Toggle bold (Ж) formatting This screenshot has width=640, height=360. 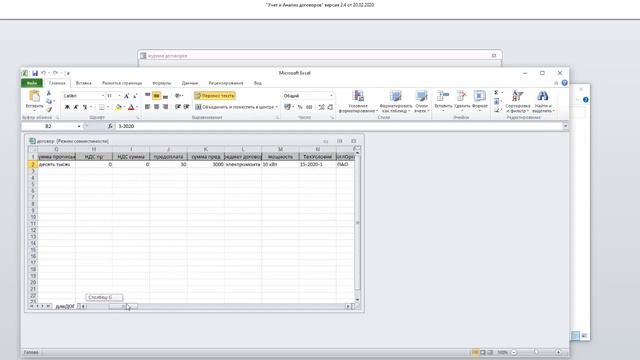(x=67, y=107)
